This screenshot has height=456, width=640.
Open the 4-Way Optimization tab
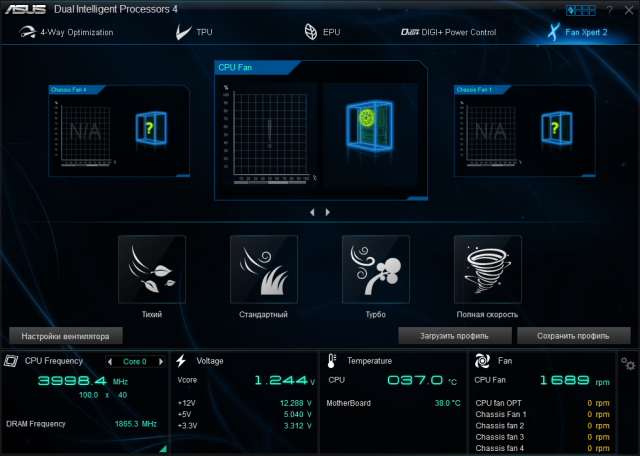point(66,32)
